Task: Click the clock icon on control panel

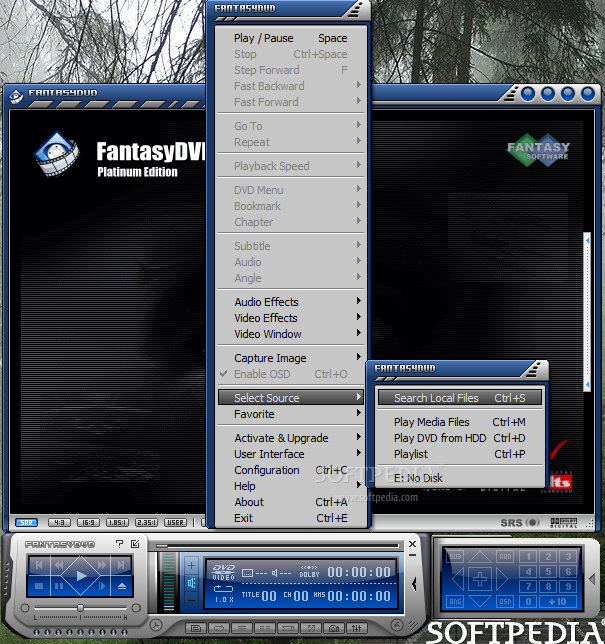Action: pyautogui.click(x=156, y=625)
